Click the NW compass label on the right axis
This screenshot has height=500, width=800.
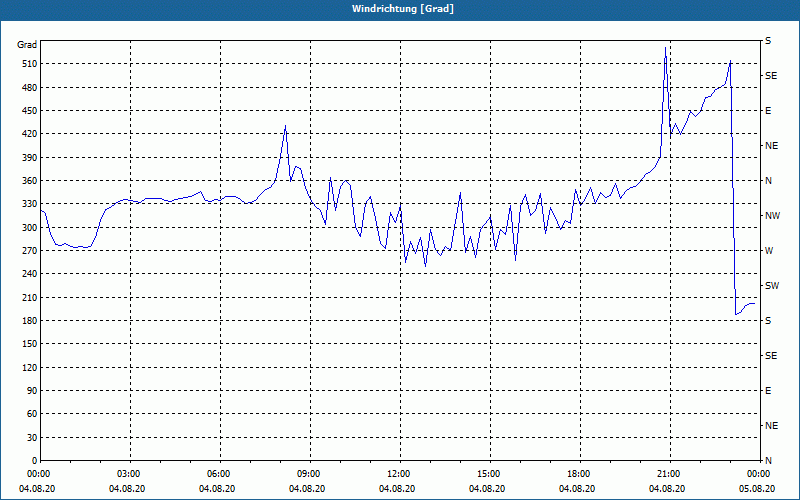[x=772, y=216]
